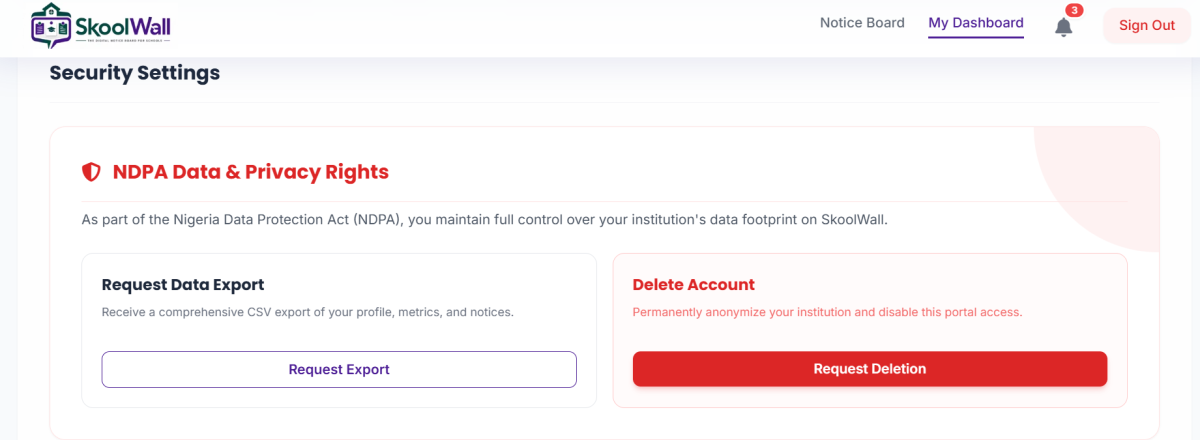Click the Request Export button

pyautogui.click(x=339, y=369)
